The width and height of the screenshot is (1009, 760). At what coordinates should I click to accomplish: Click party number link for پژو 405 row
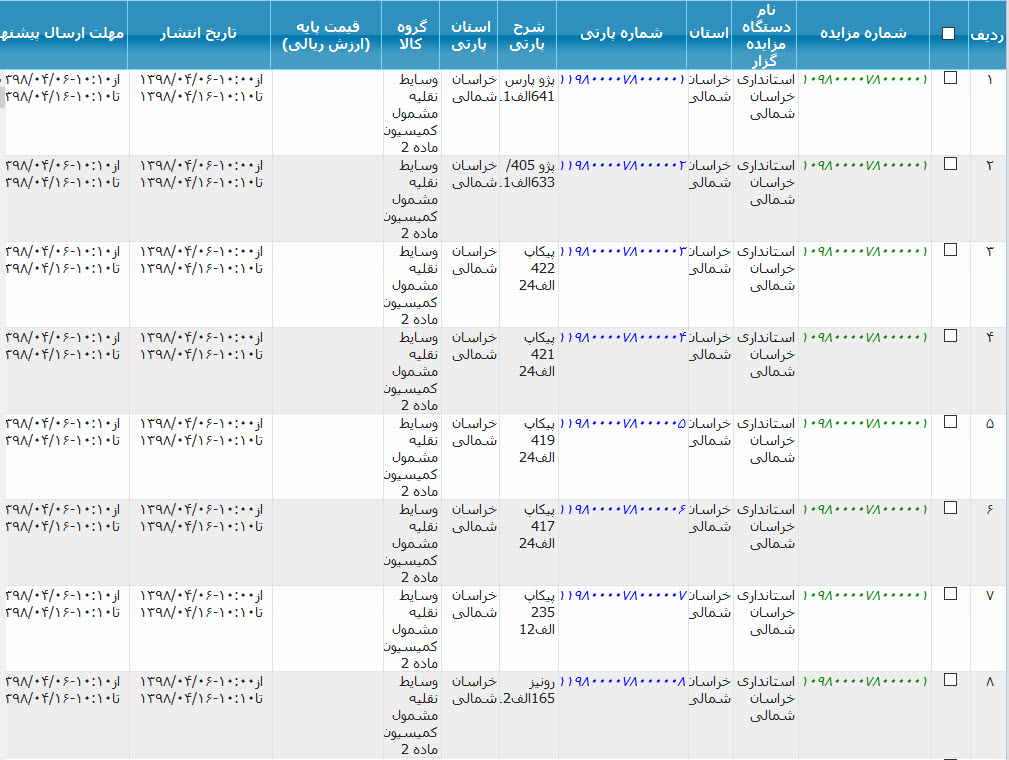(x=622, y=166)
